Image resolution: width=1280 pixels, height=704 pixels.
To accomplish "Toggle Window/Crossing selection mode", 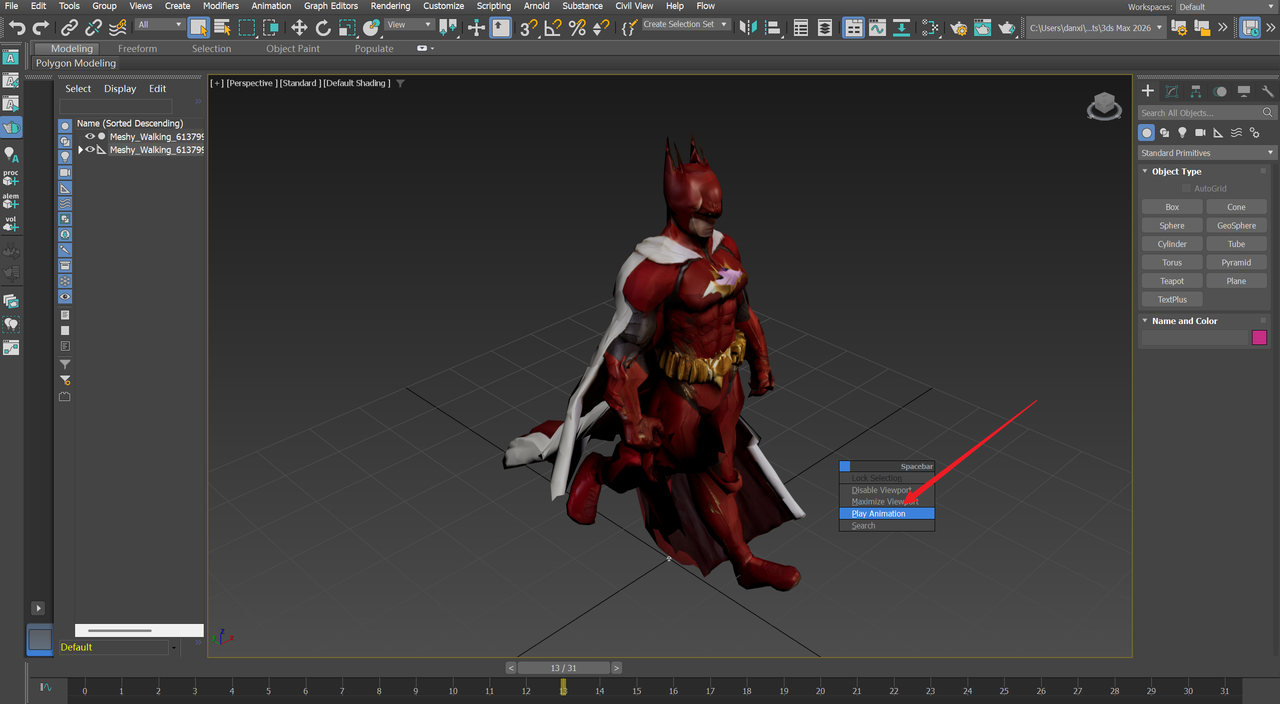I will 271,28.
